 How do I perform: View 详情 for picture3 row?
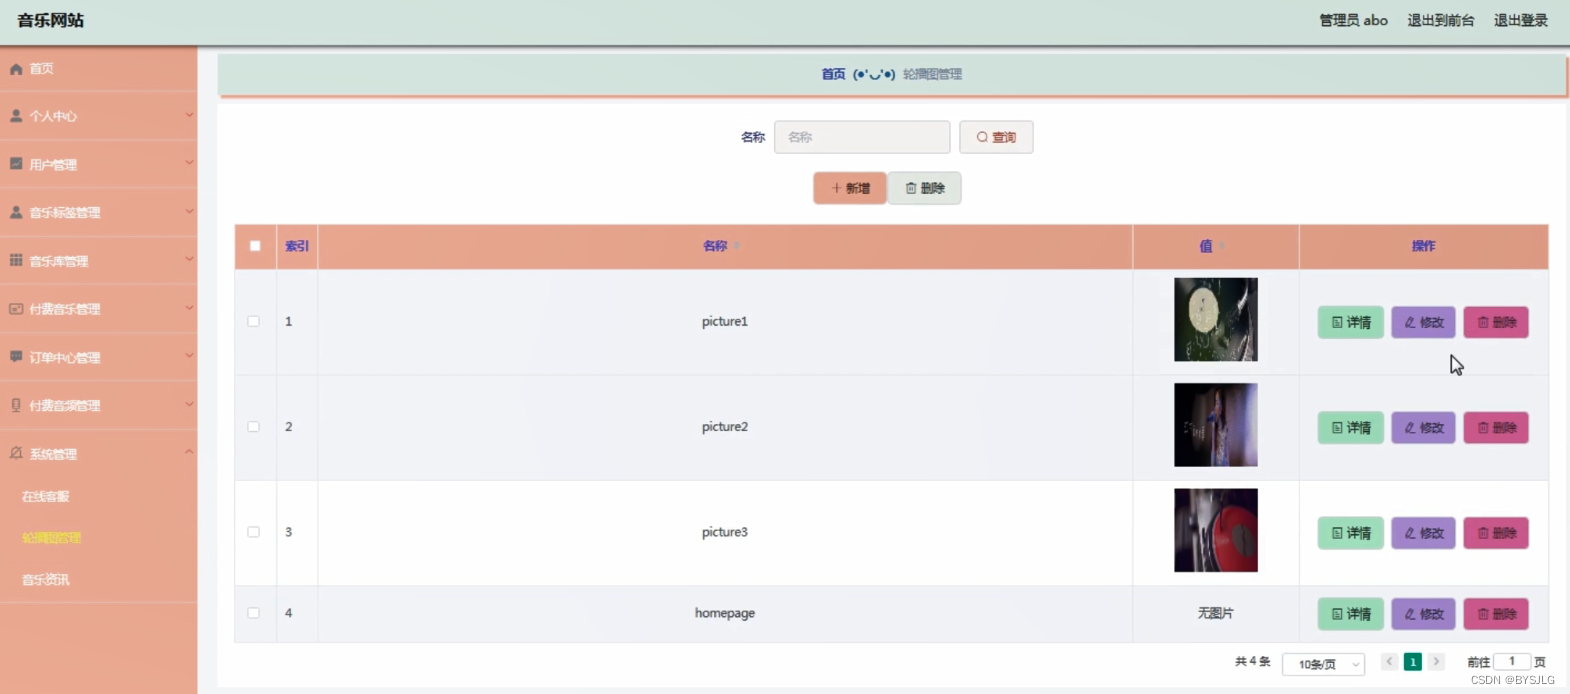pyautogui.click(x=1351, y=533)
